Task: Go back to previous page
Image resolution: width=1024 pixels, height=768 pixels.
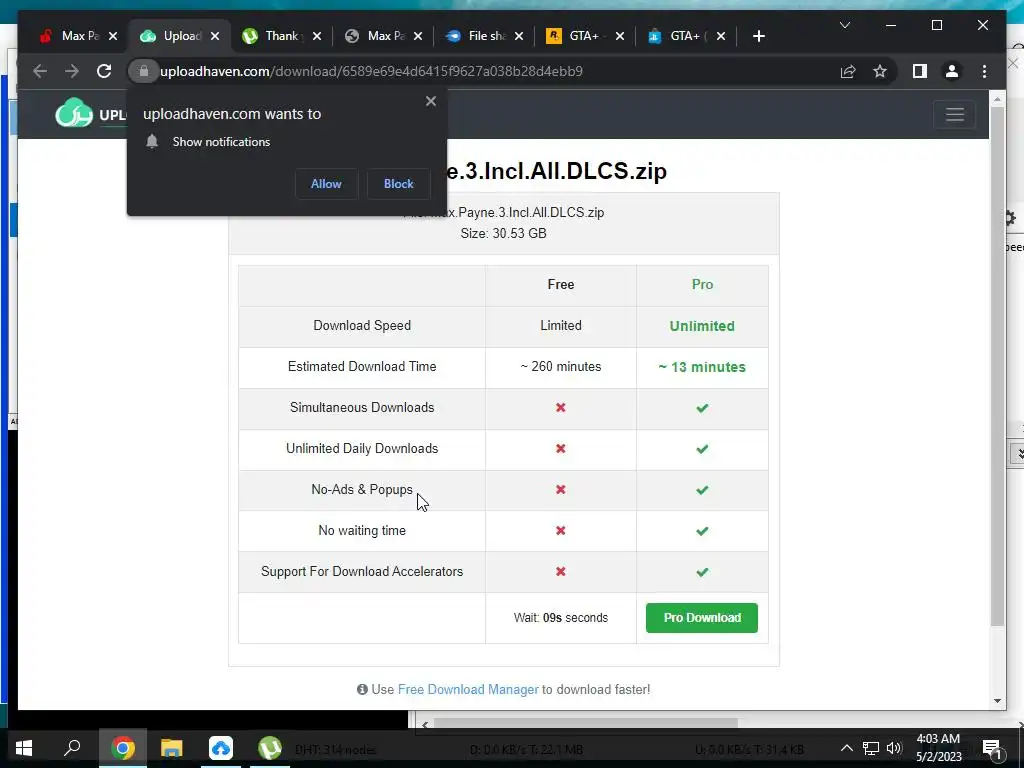Action: [40, 71]
